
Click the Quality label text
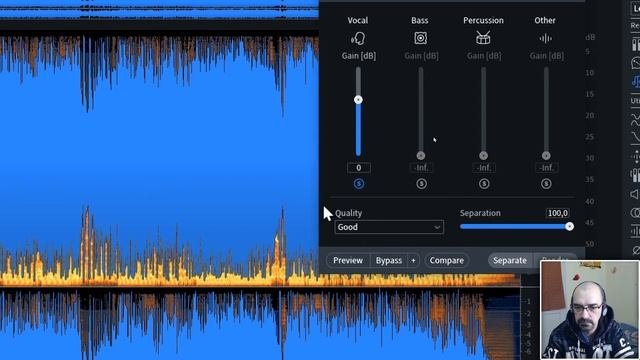click(x=349, y=213)
